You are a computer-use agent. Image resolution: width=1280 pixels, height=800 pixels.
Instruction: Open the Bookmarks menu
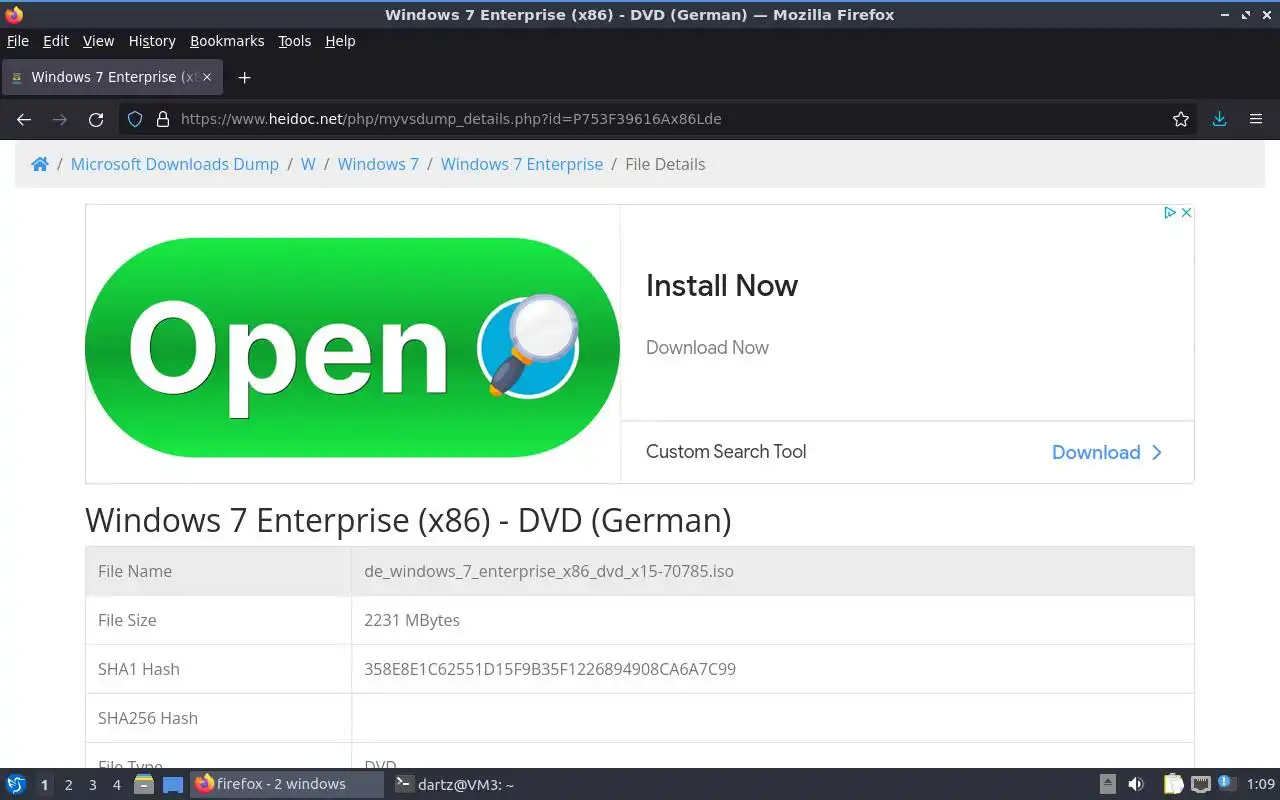coord(227,41)
